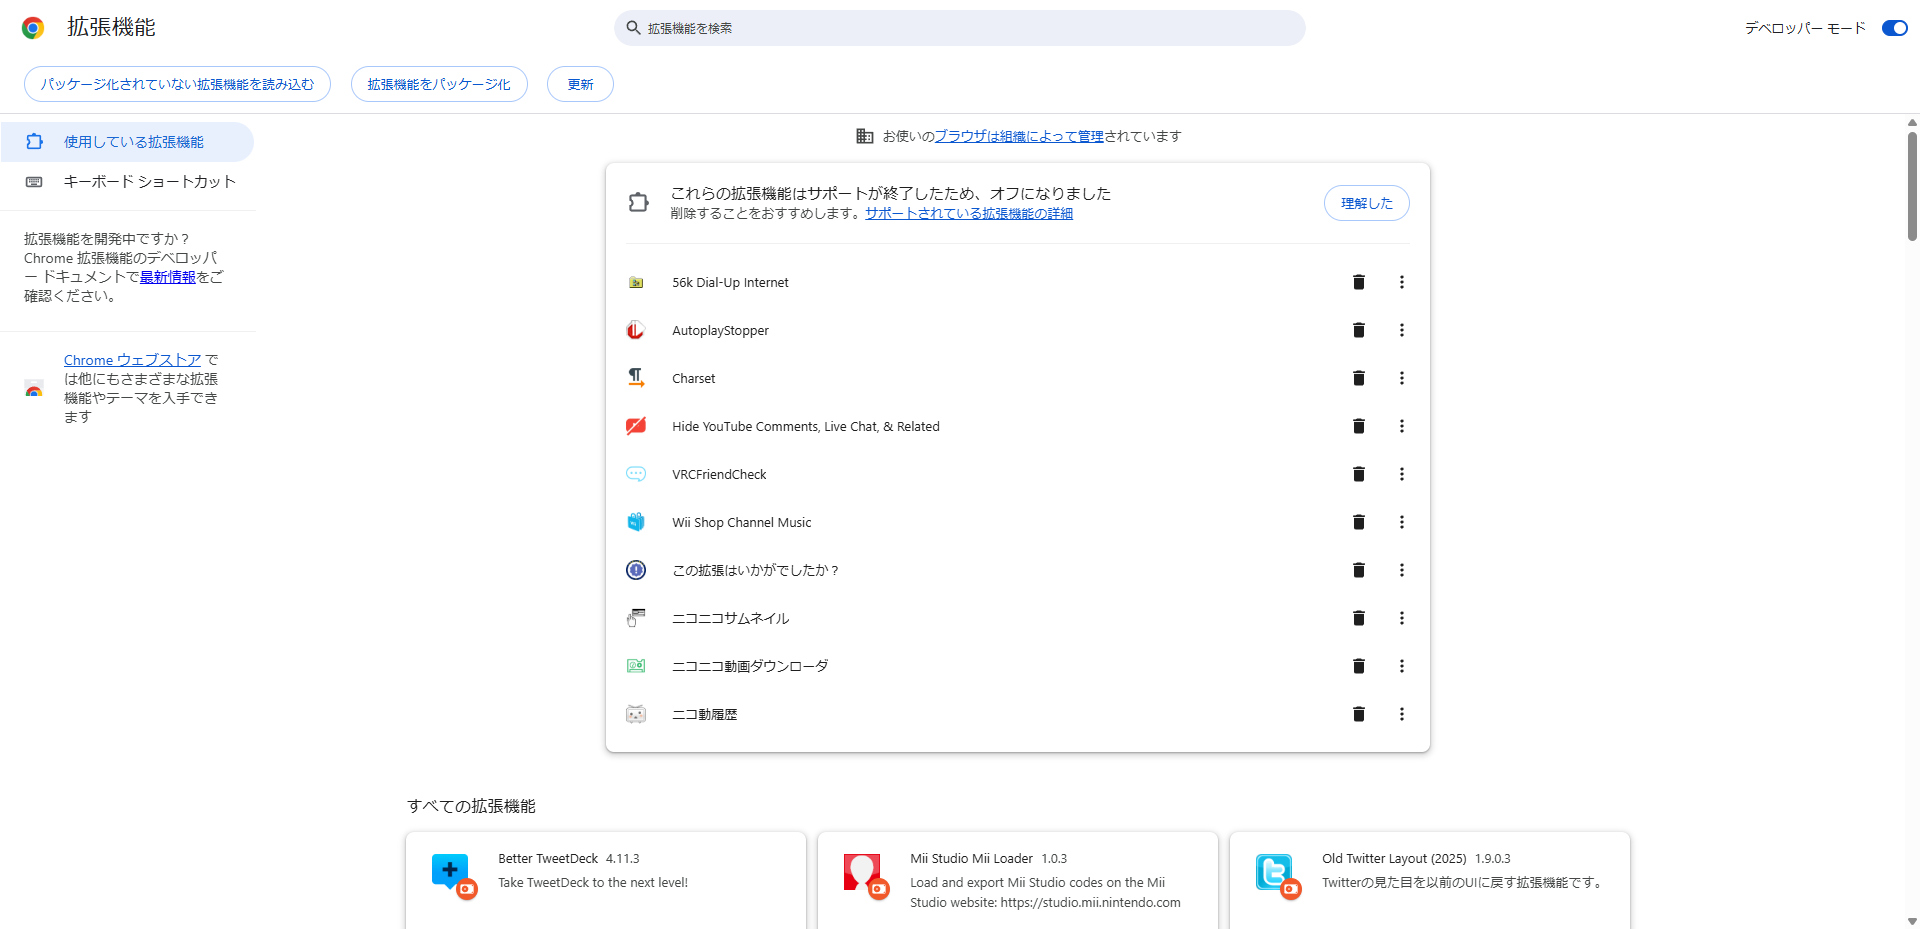The image size is (1920, 929).
Task: Open three-dot menu for ニコニコサムネイル
Action: pyautogui.click(x=1401, y=618)
